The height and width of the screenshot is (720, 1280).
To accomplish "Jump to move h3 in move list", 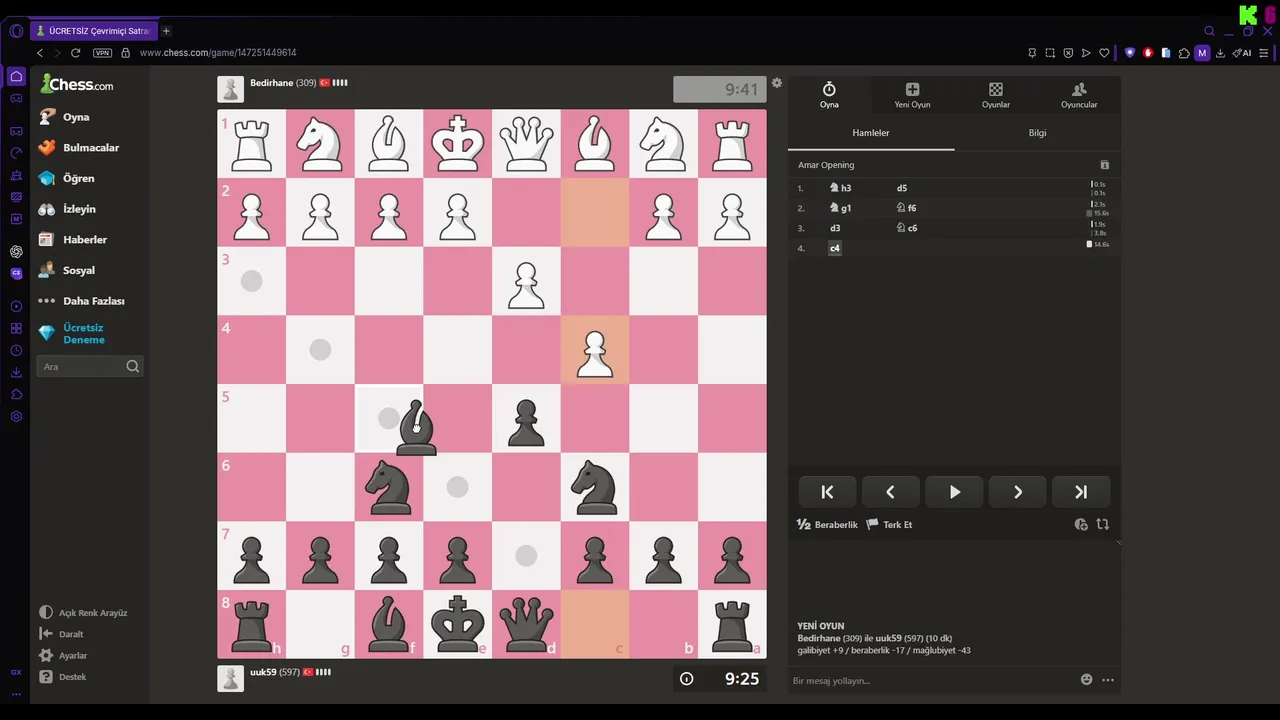I will 840,188.
